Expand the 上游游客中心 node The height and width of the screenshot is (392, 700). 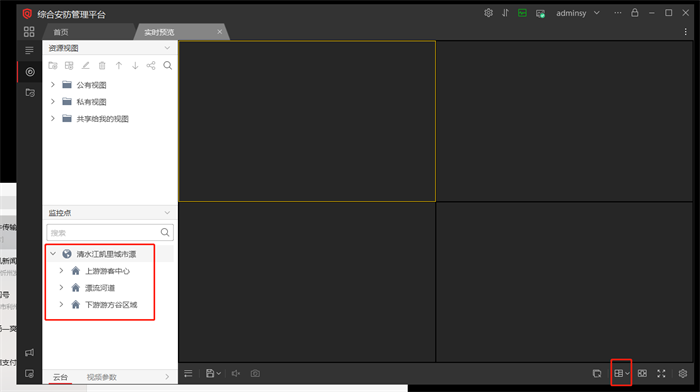[x=61, y=271]
